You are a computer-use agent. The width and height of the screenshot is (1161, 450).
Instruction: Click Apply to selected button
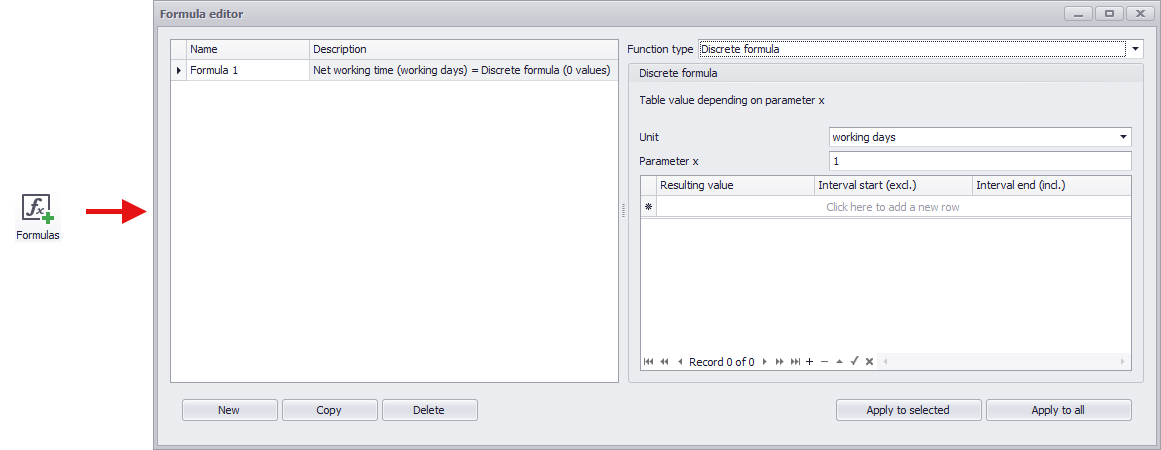pyautogui.click(x=908, y=410)
